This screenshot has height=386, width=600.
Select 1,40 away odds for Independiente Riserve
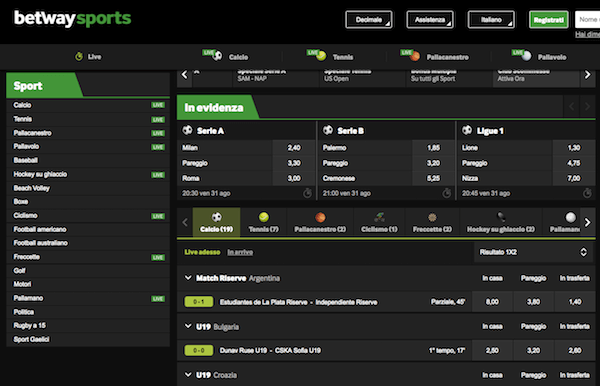tap(575, 302)
